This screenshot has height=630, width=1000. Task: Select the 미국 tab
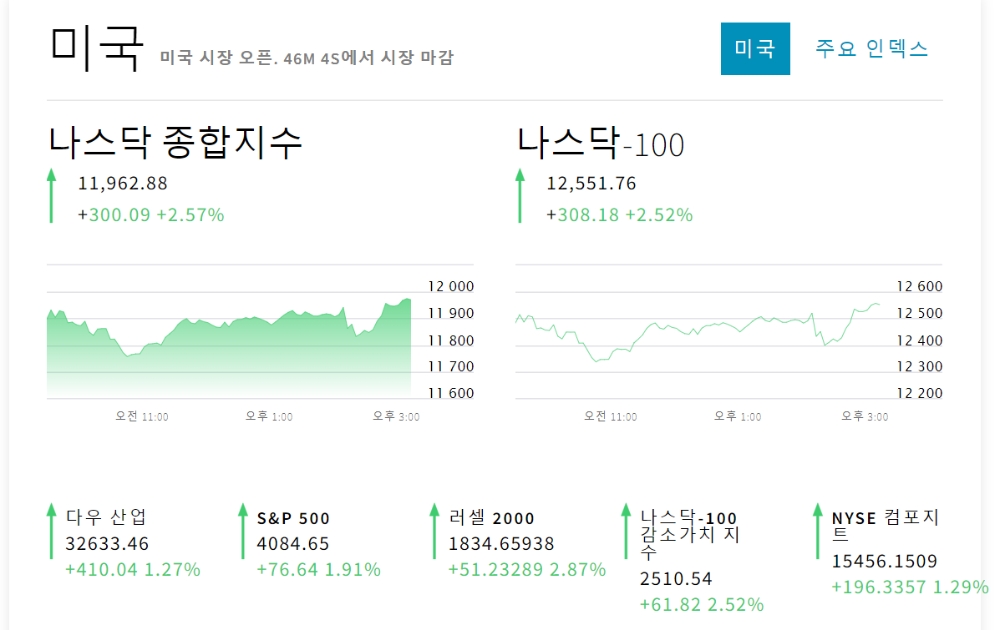click(x=755, y=48)
